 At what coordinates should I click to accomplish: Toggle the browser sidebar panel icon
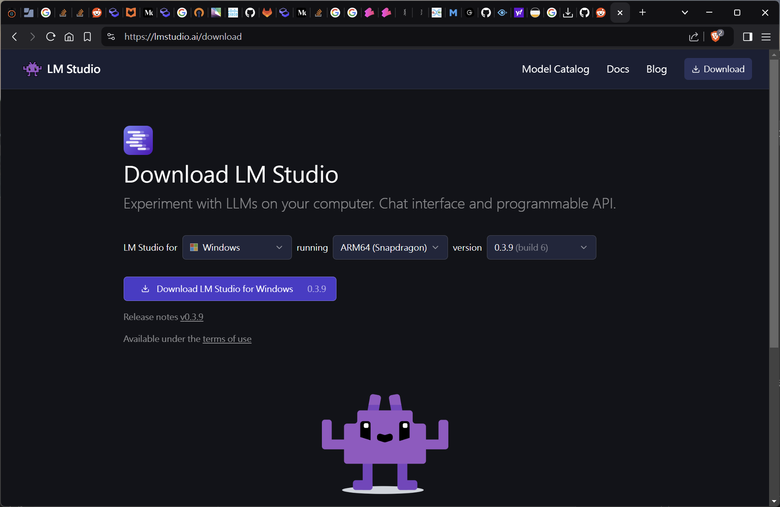point(747,37)
